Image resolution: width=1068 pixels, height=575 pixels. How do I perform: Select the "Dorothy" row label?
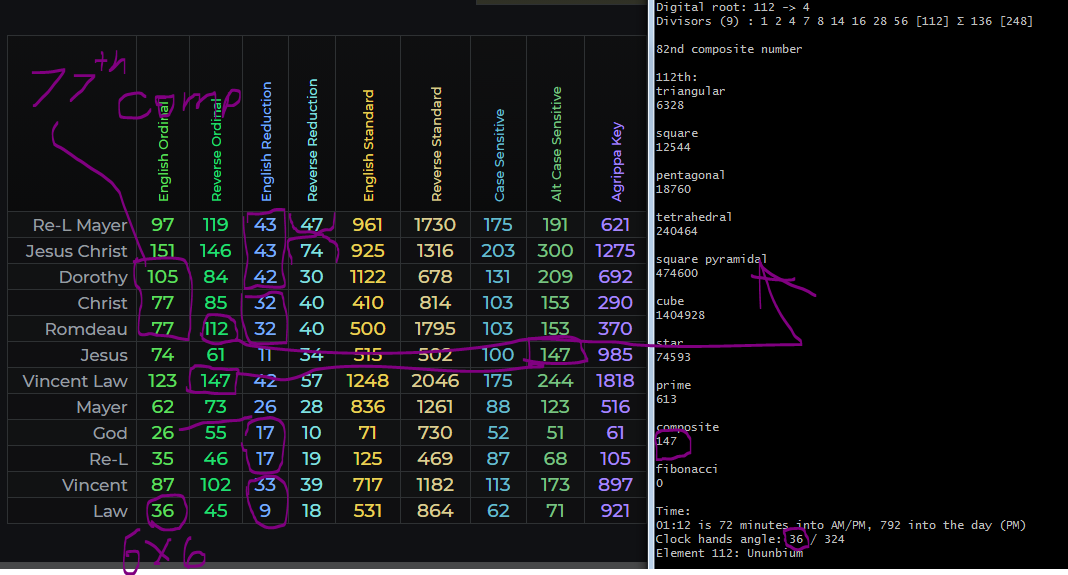(x=93, y=277)
